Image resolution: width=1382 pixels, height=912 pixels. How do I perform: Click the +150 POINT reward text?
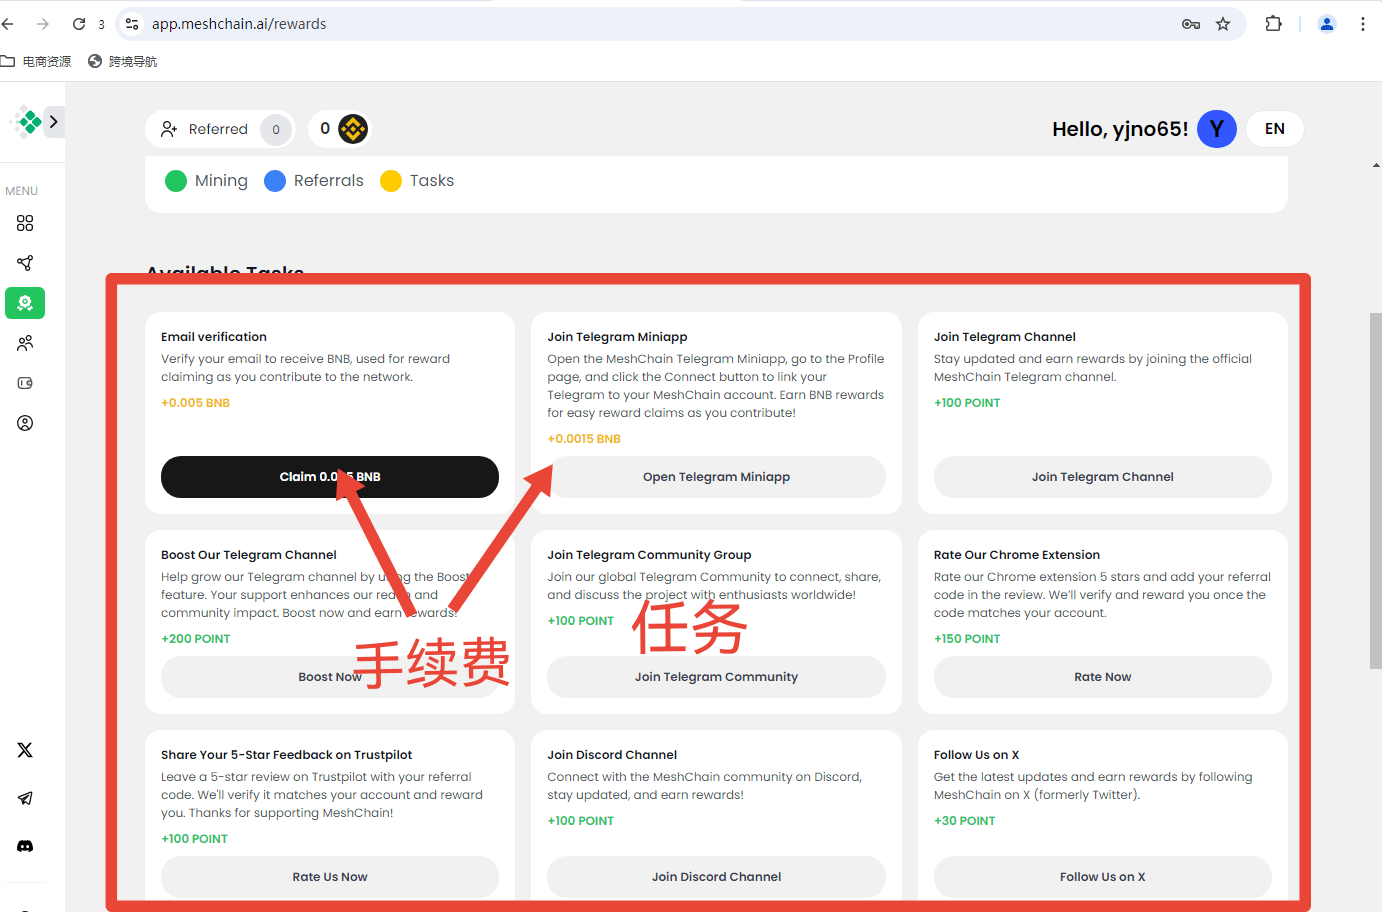click(x=967, y=639)
